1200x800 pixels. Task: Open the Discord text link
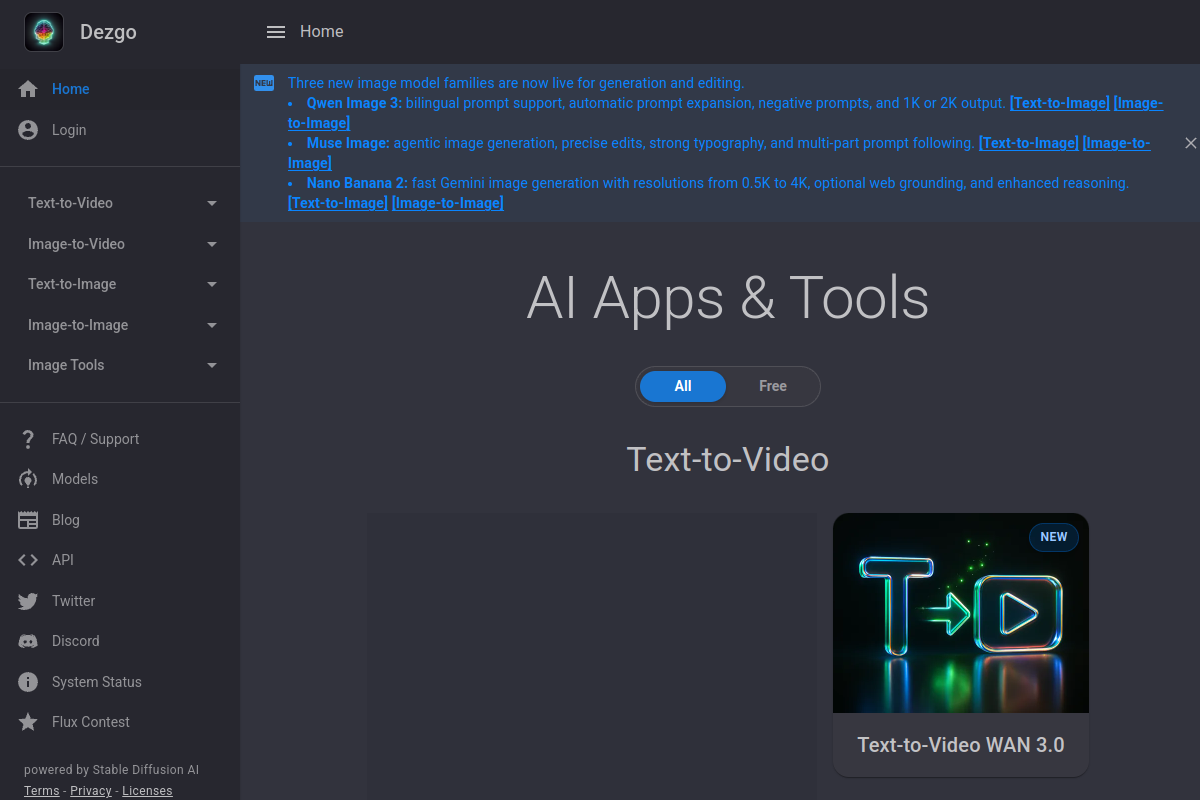pos(76,641)
